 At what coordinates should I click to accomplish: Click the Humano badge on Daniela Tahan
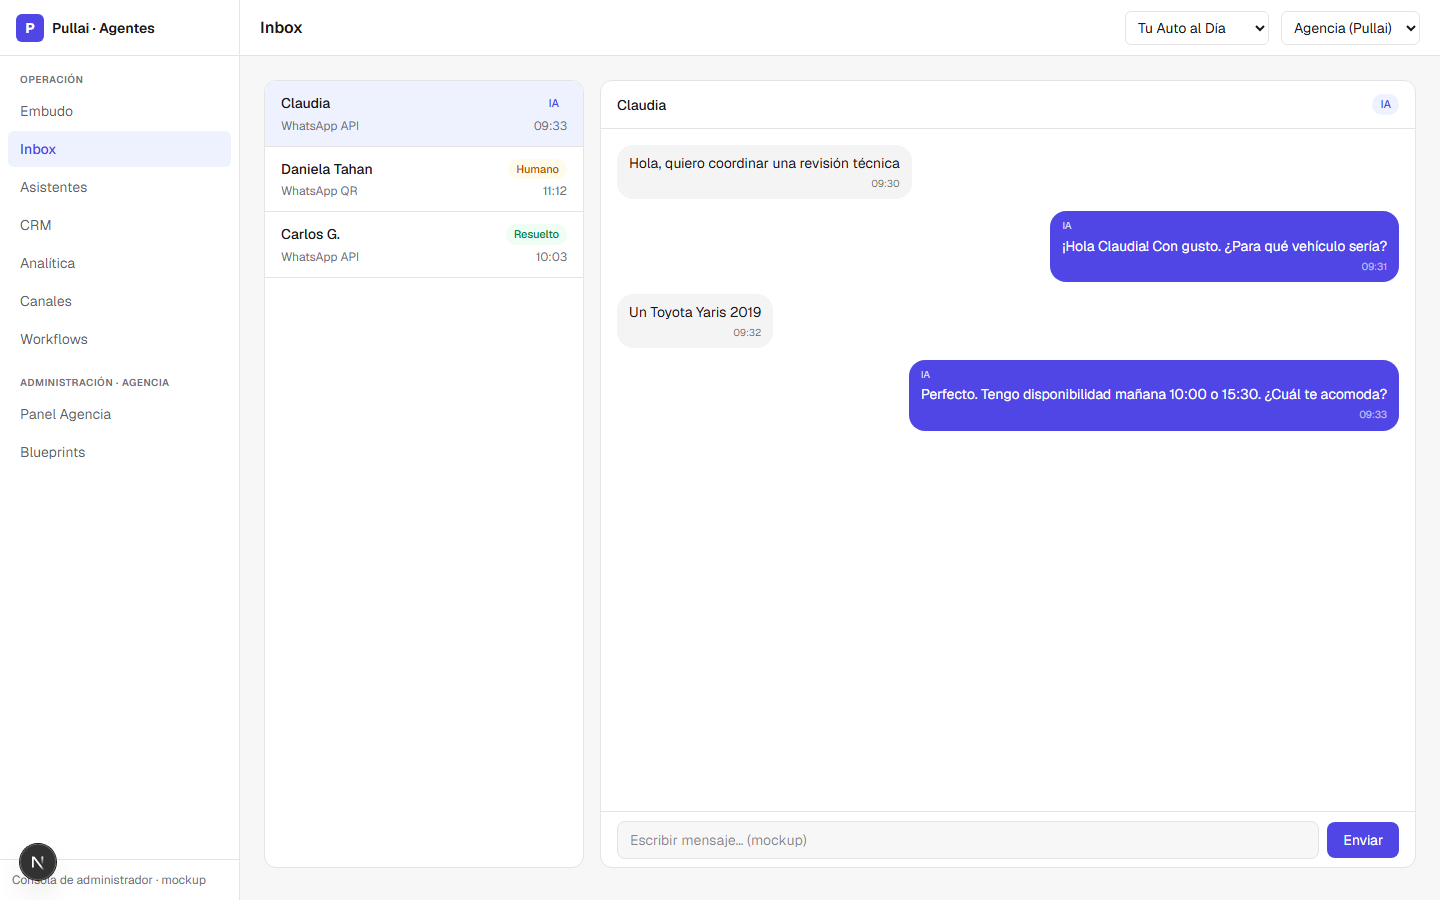tap(537, 169)
